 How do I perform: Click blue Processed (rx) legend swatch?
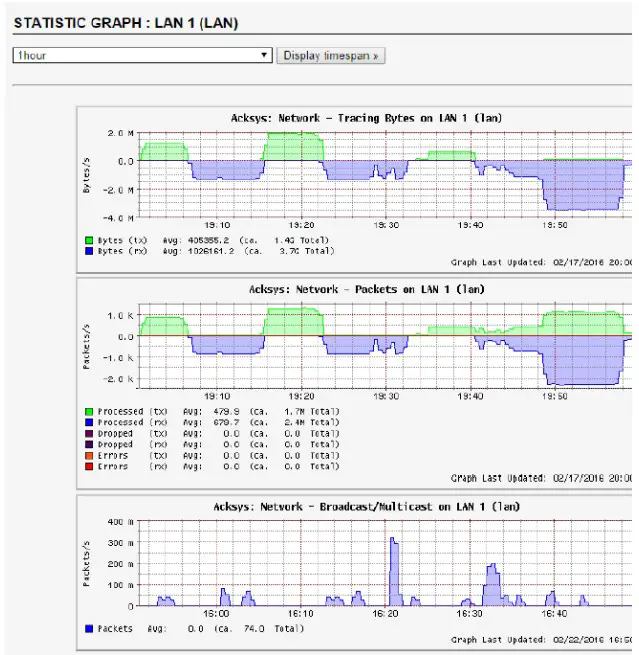89,422
